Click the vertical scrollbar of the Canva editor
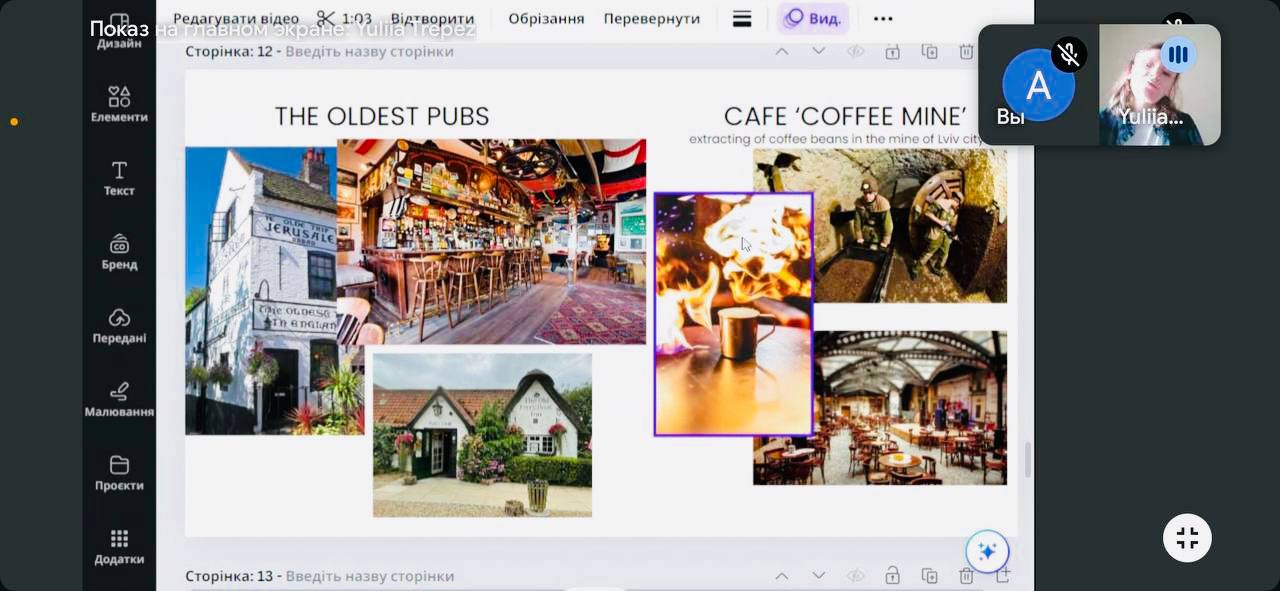Image resolution: width=1280 pixels, height=591 pixels. coord(1027,459)
